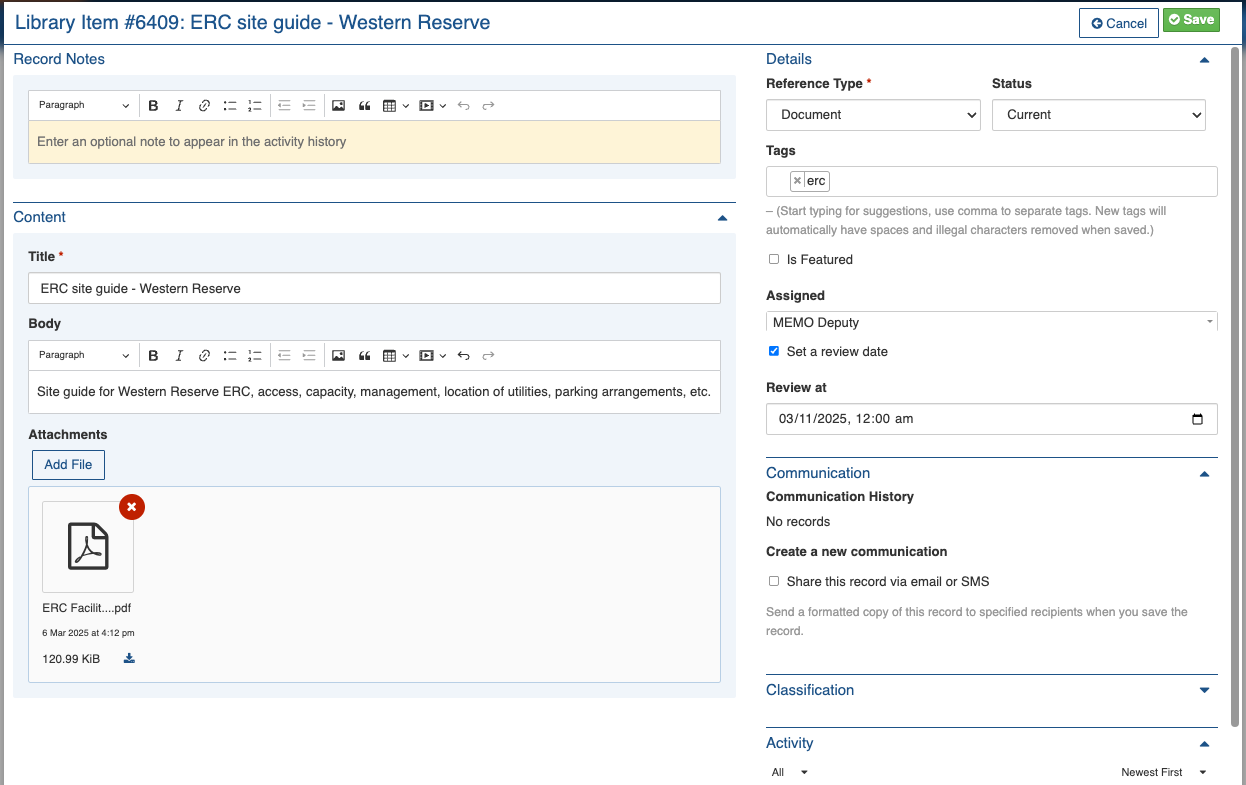Insert link in Body editor toolbar
Image resolution: width=1246 pixels, height=785 pixels.
204,356
